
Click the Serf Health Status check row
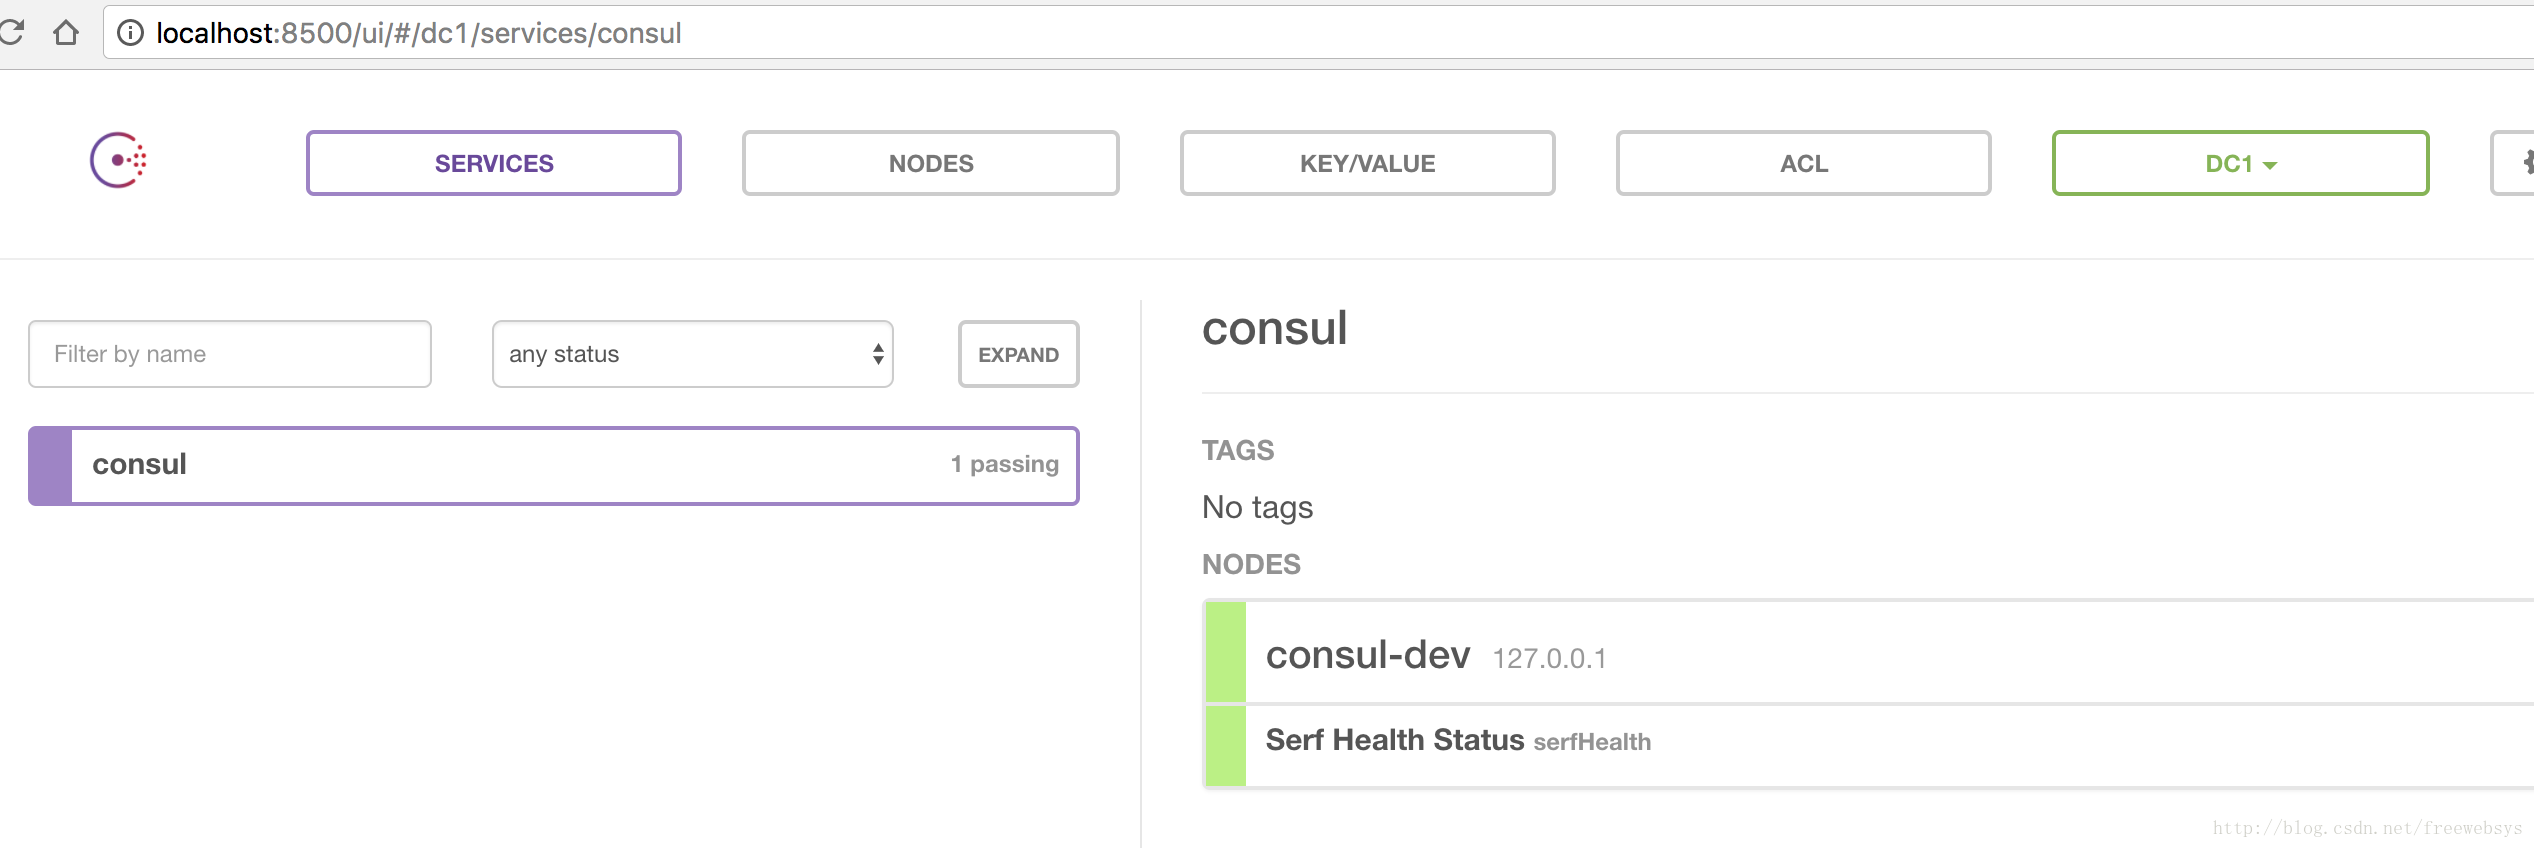pos(1394,741)
